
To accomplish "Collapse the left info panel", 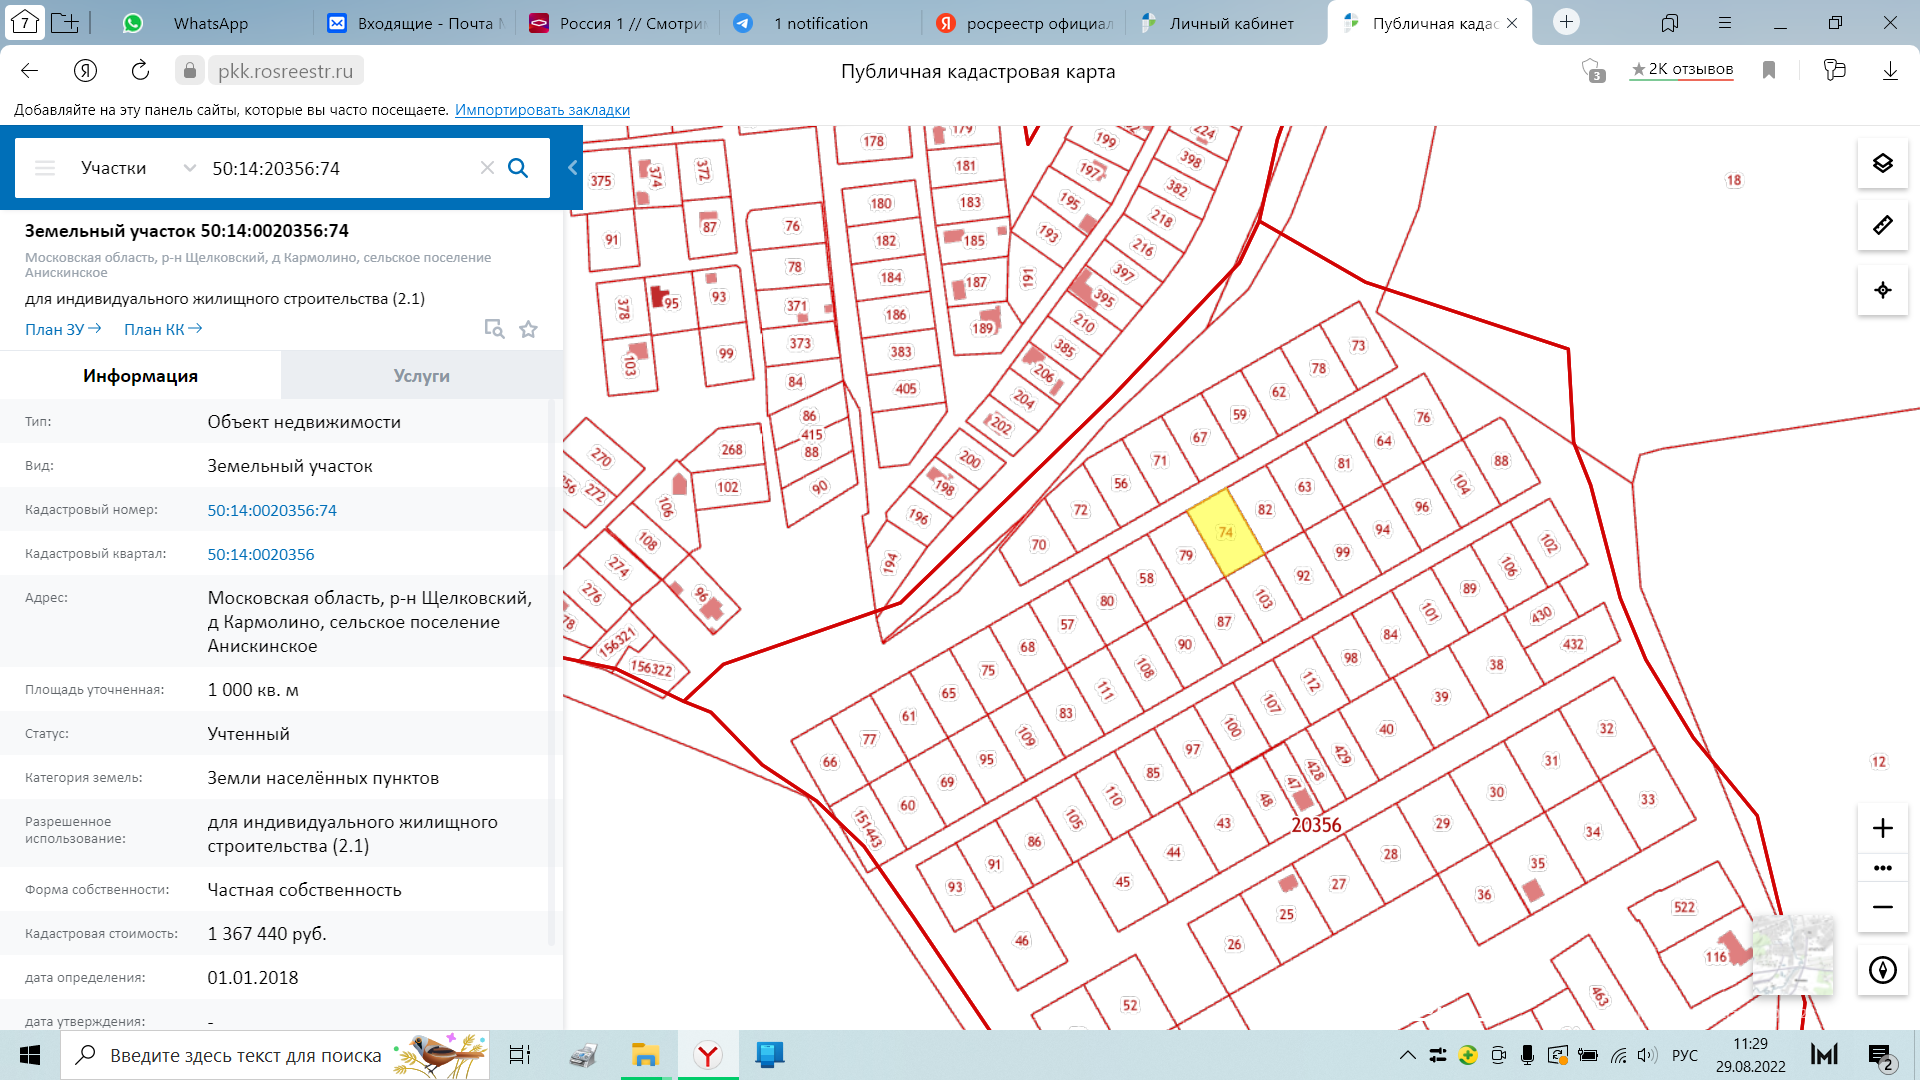I will click(572, 168).
